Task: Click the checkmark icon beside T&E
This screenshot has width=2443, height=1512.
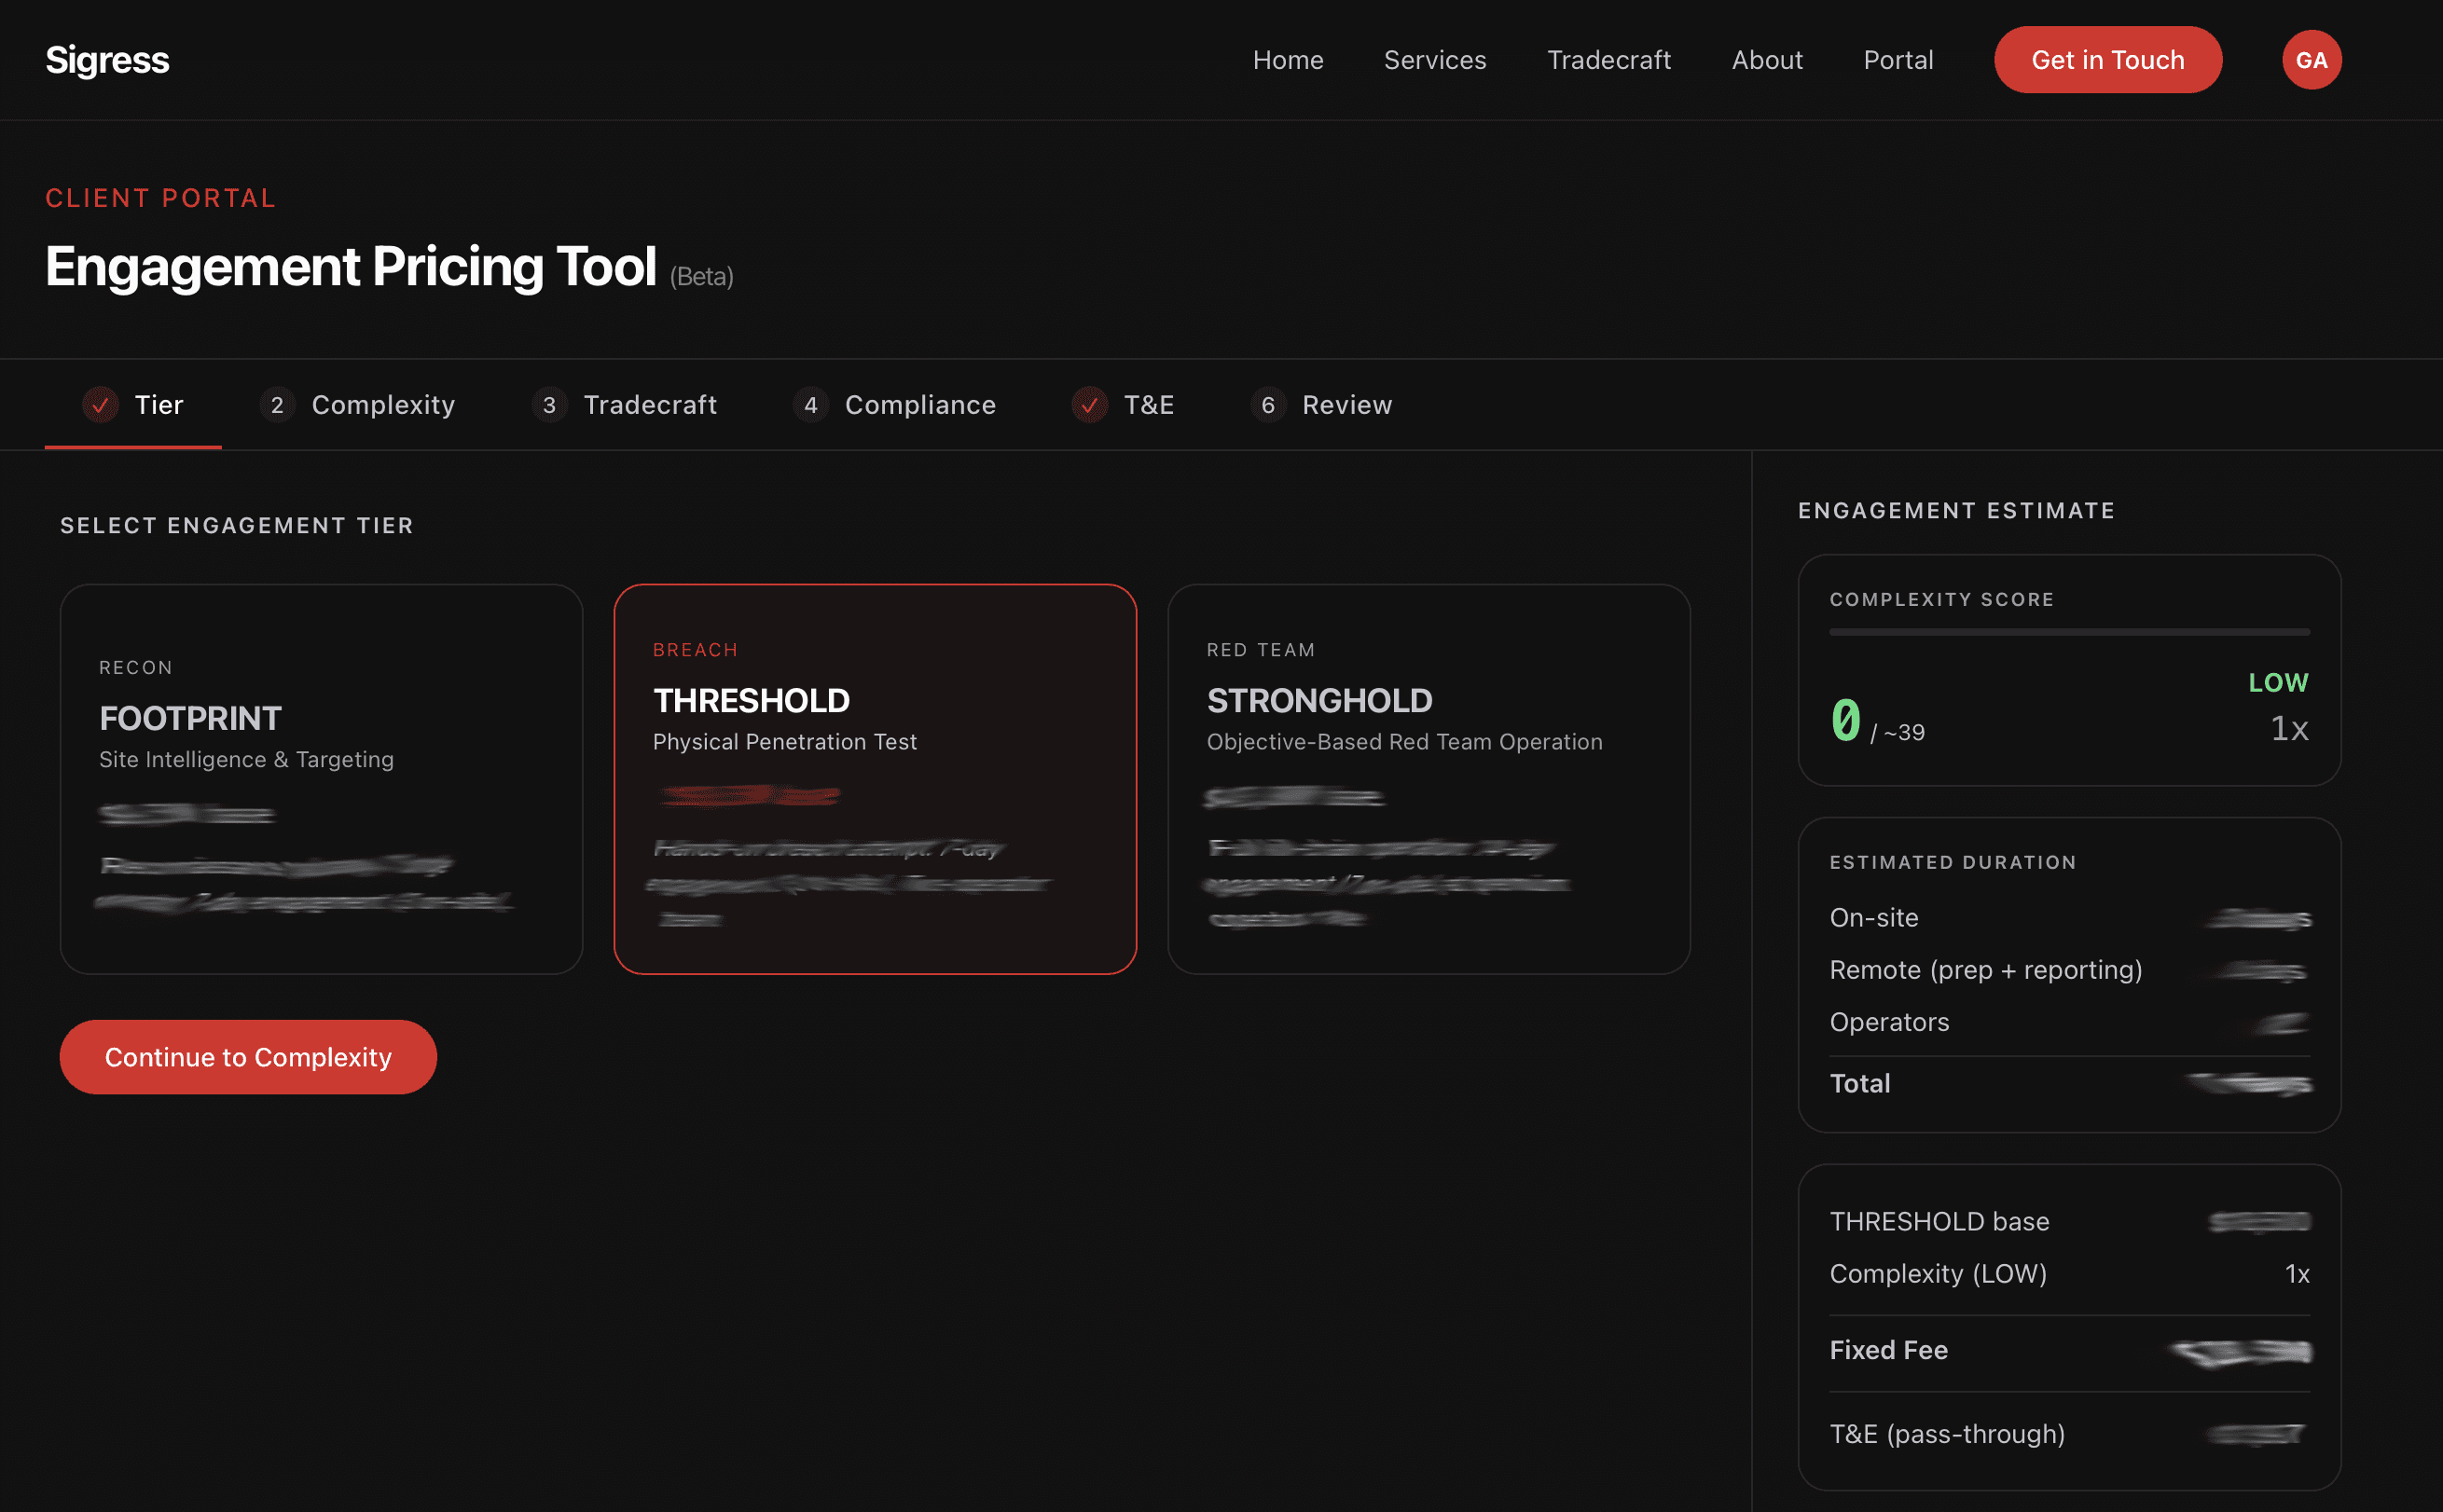Action: coord(1088,405)
